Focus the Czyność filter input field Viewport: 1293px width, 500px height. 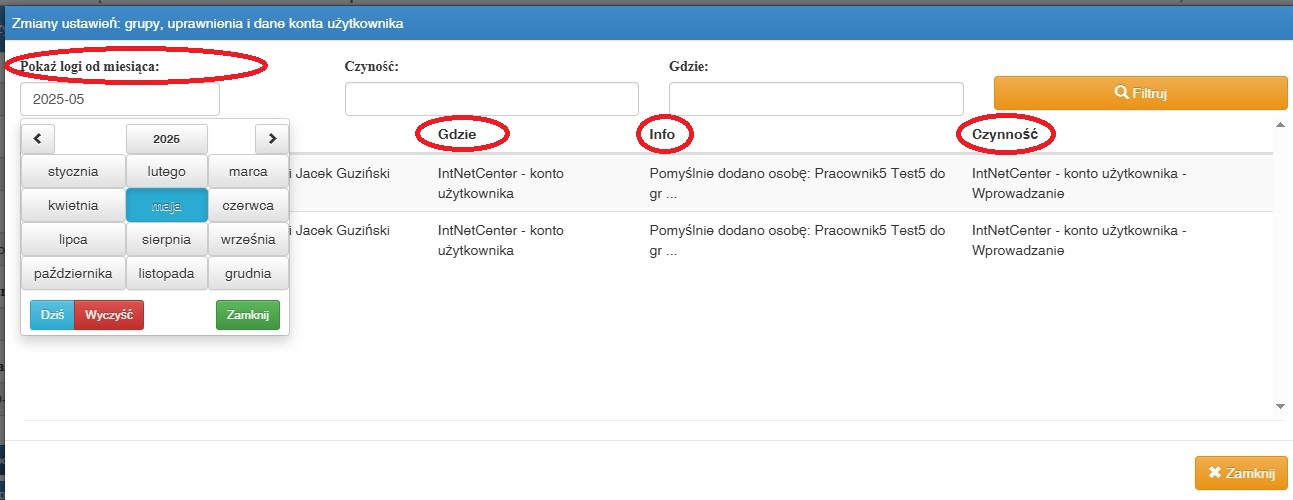pyautogui.click(x=492, y=99)
